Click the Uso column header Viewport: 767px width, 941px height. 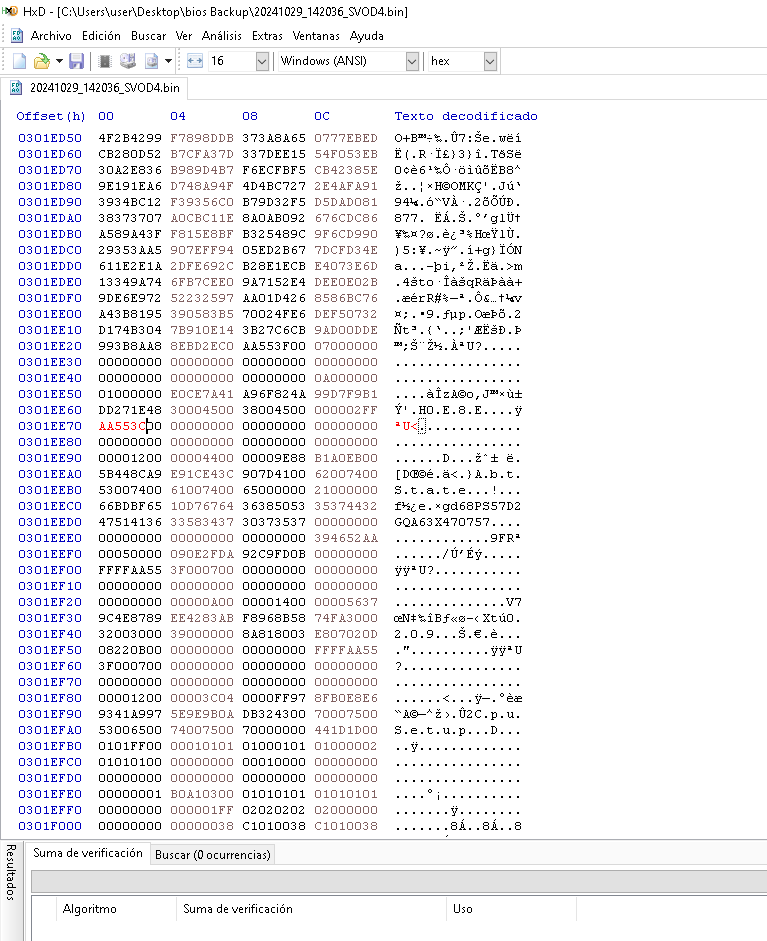point(463,909)
